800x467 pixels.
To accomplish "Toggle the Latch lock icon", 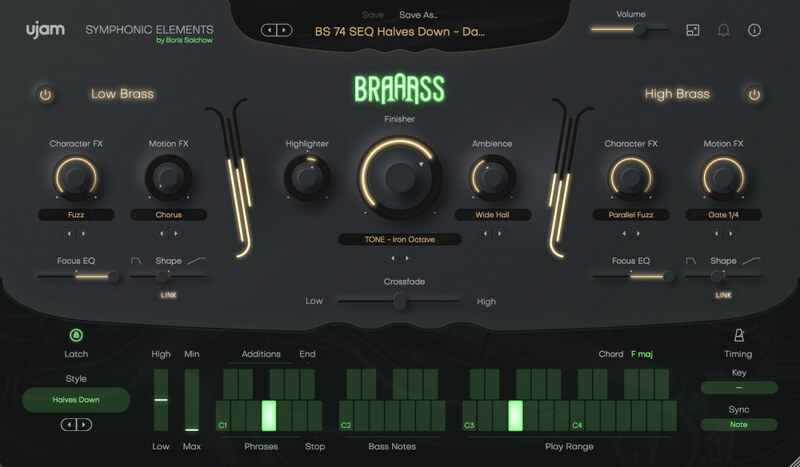I will (76, 336).
